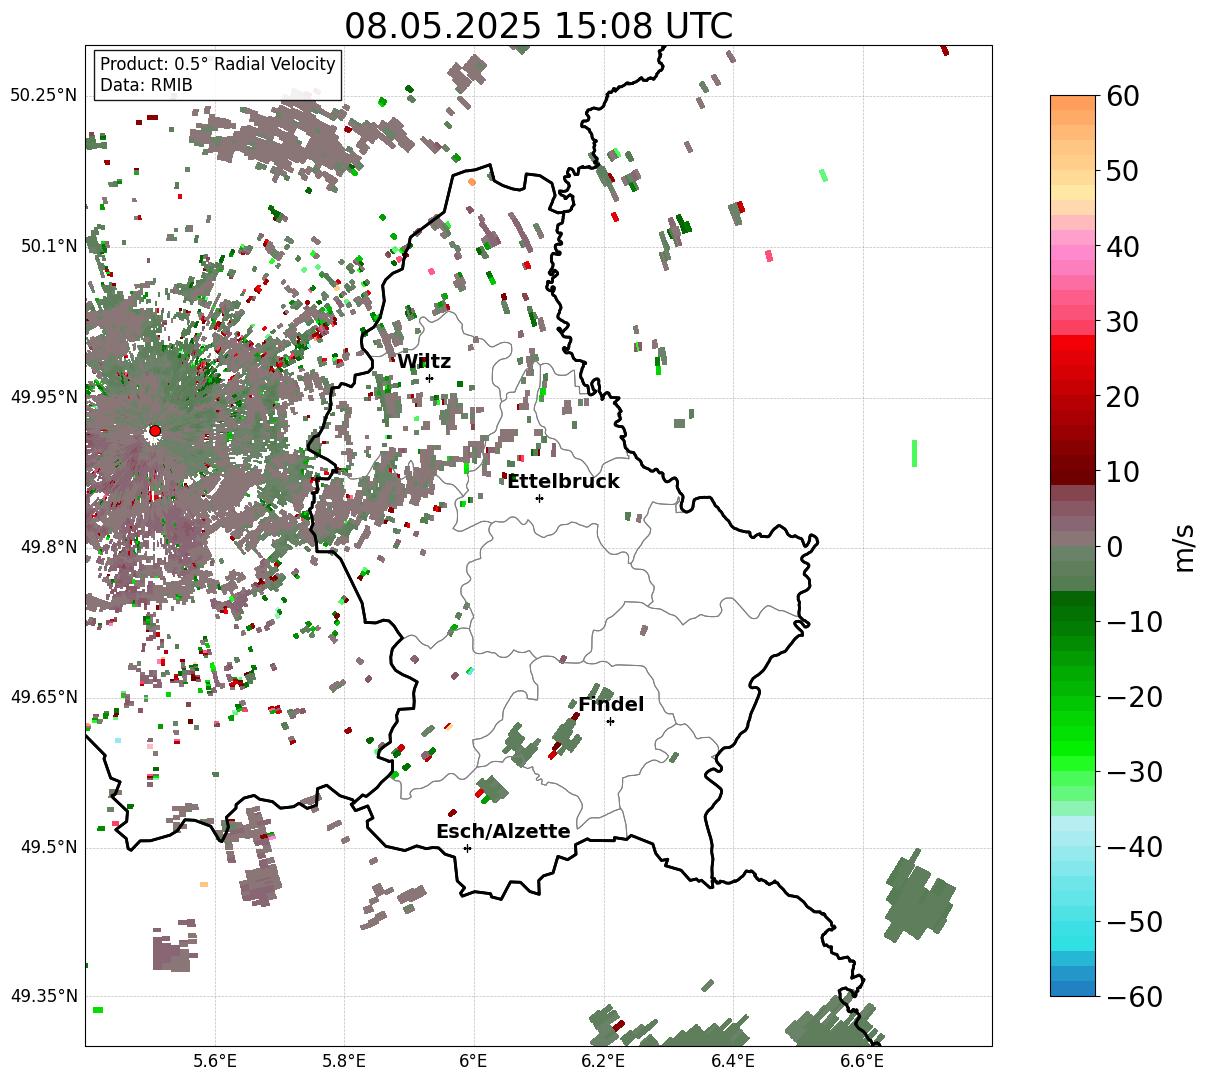Click the 49.65°N latitude tick label
Viewport: 1207px width, 1081px height.
click(43, 697)
